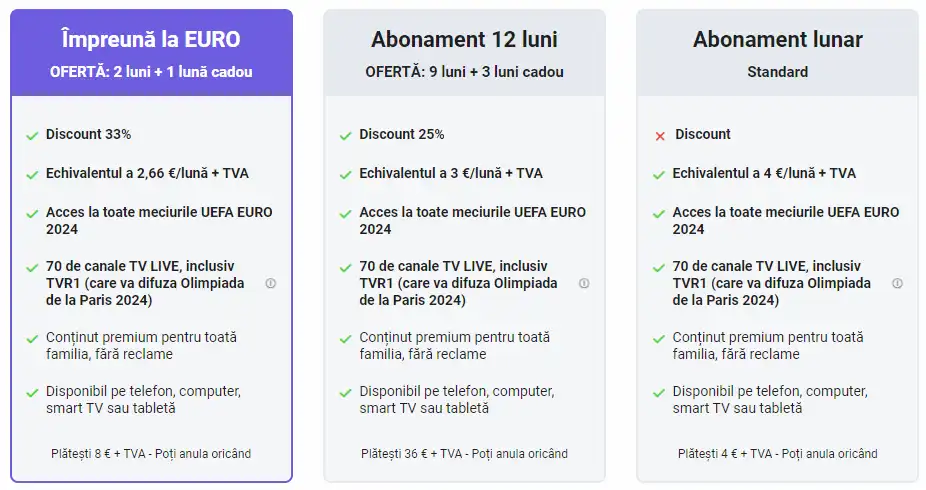The image size is (926, 490).
Task: Click info icon in Împreună la EURO card
Action: [x=270, y=284]
